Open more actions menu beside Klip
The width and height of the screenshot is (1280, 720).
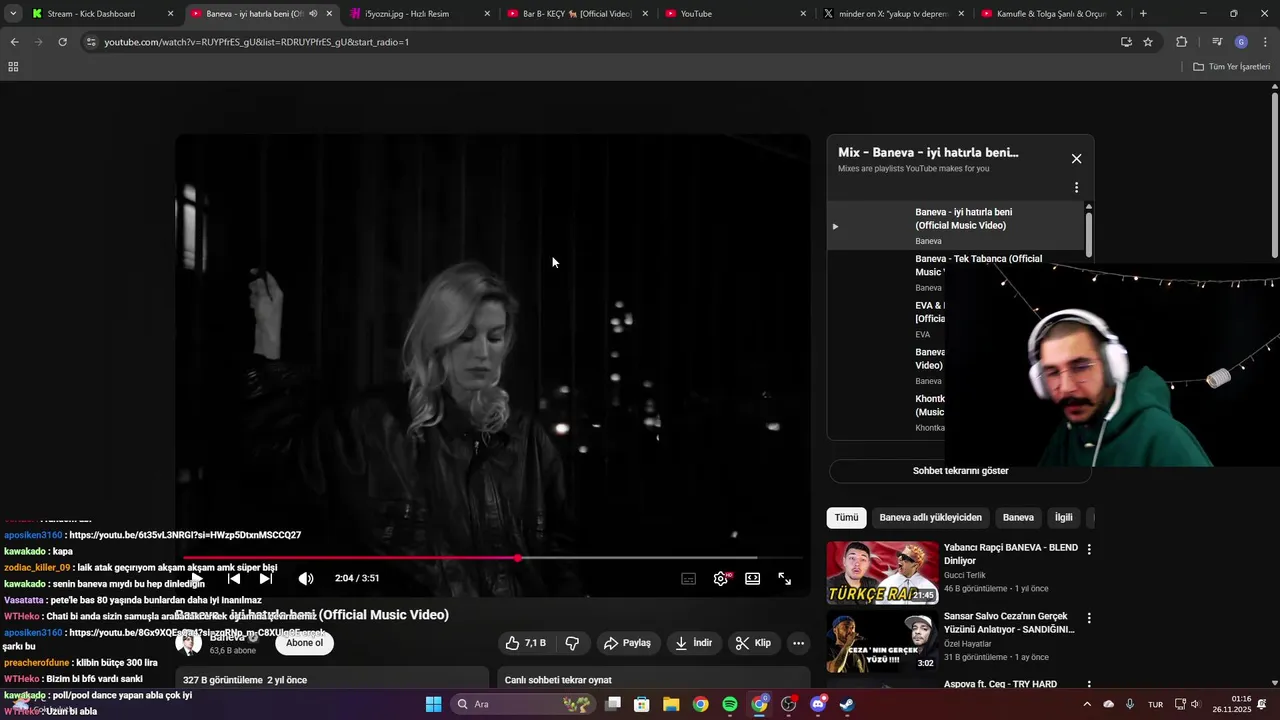(798, 643)
